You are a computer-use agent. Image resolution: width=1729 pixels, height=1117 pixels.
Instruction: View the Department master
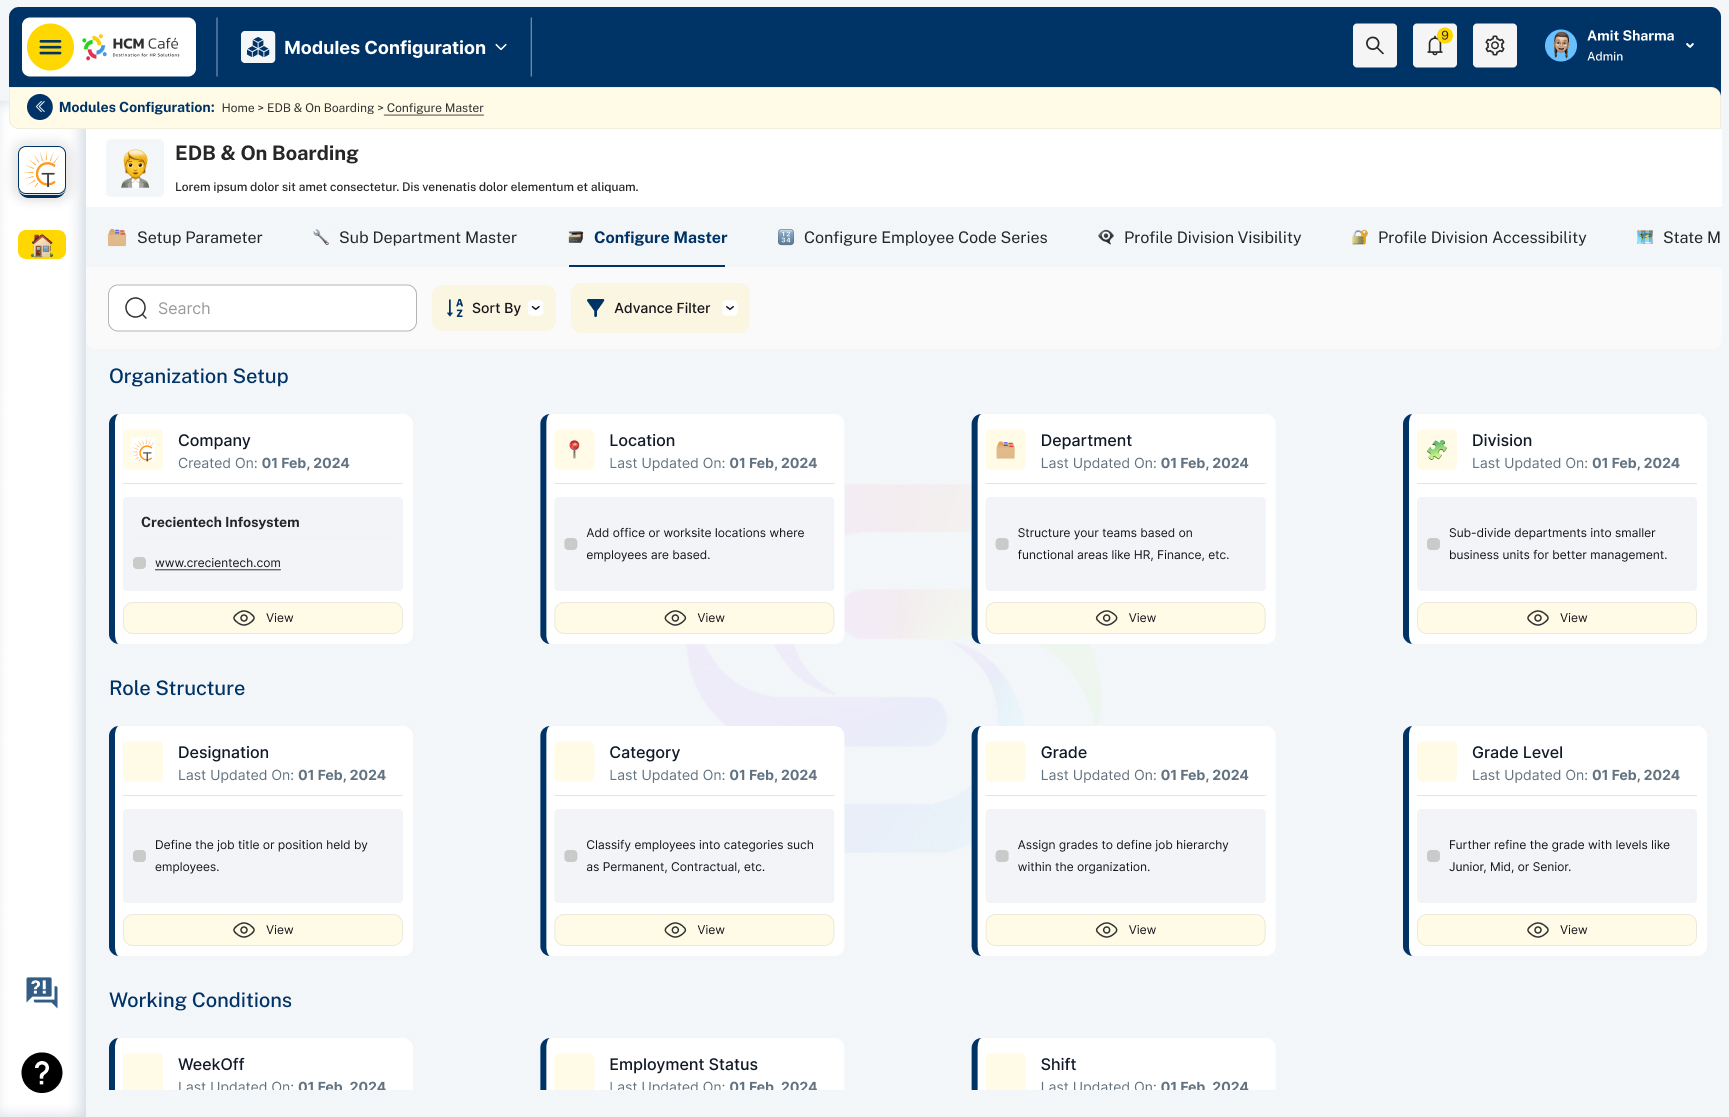coord(1126,618)
